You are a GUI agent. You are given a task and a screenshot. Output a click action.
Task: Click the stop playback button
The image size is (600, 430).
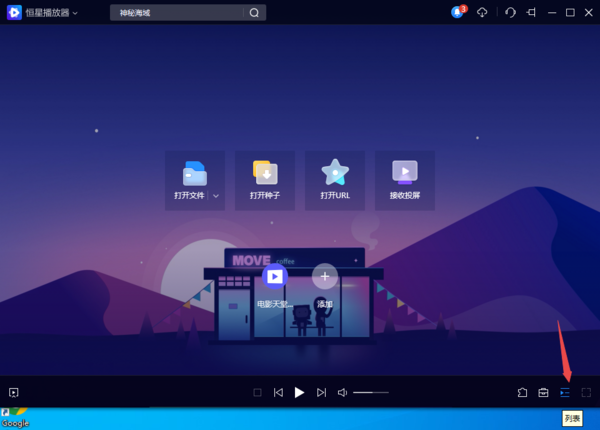click(258, 393)
